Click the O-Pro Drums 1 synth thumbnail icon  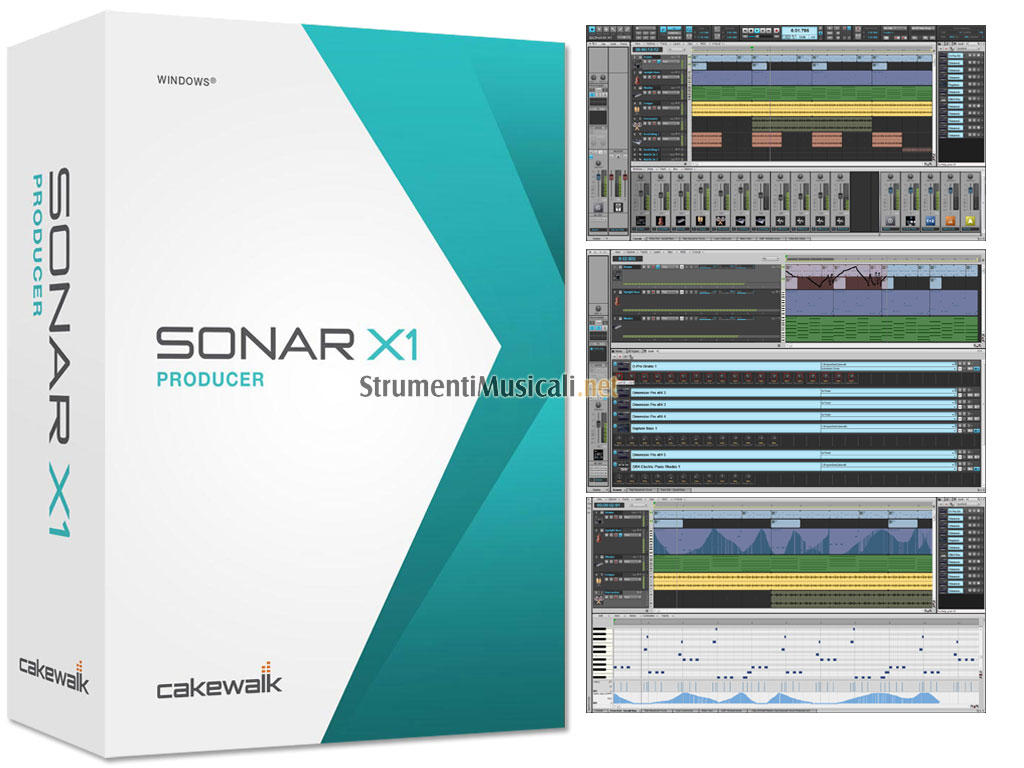(x=621, y=368)
